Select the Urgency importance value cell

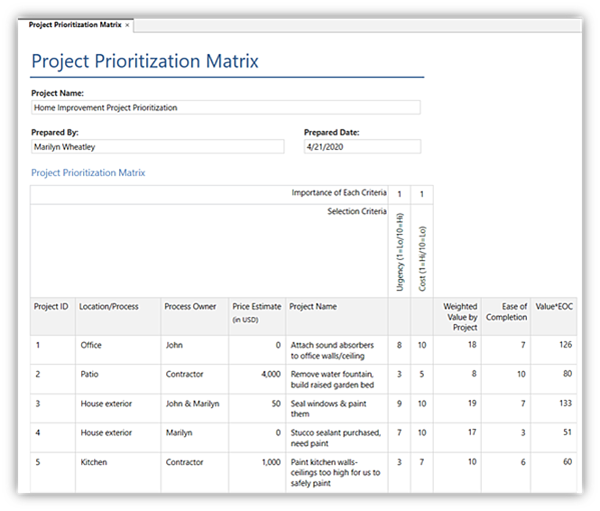coord(399,194)
